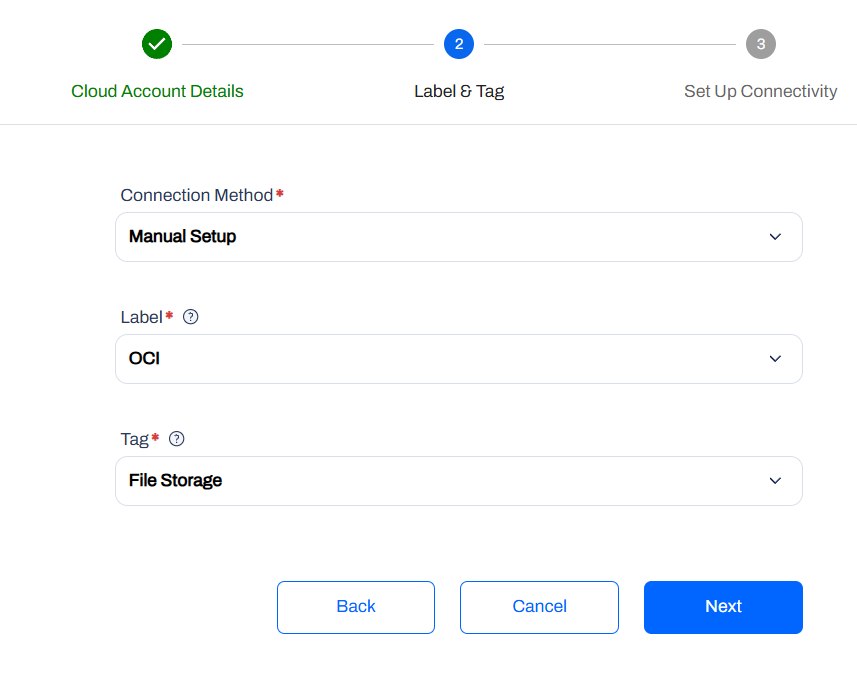Click the chevron arrow in OCI field

775,359
